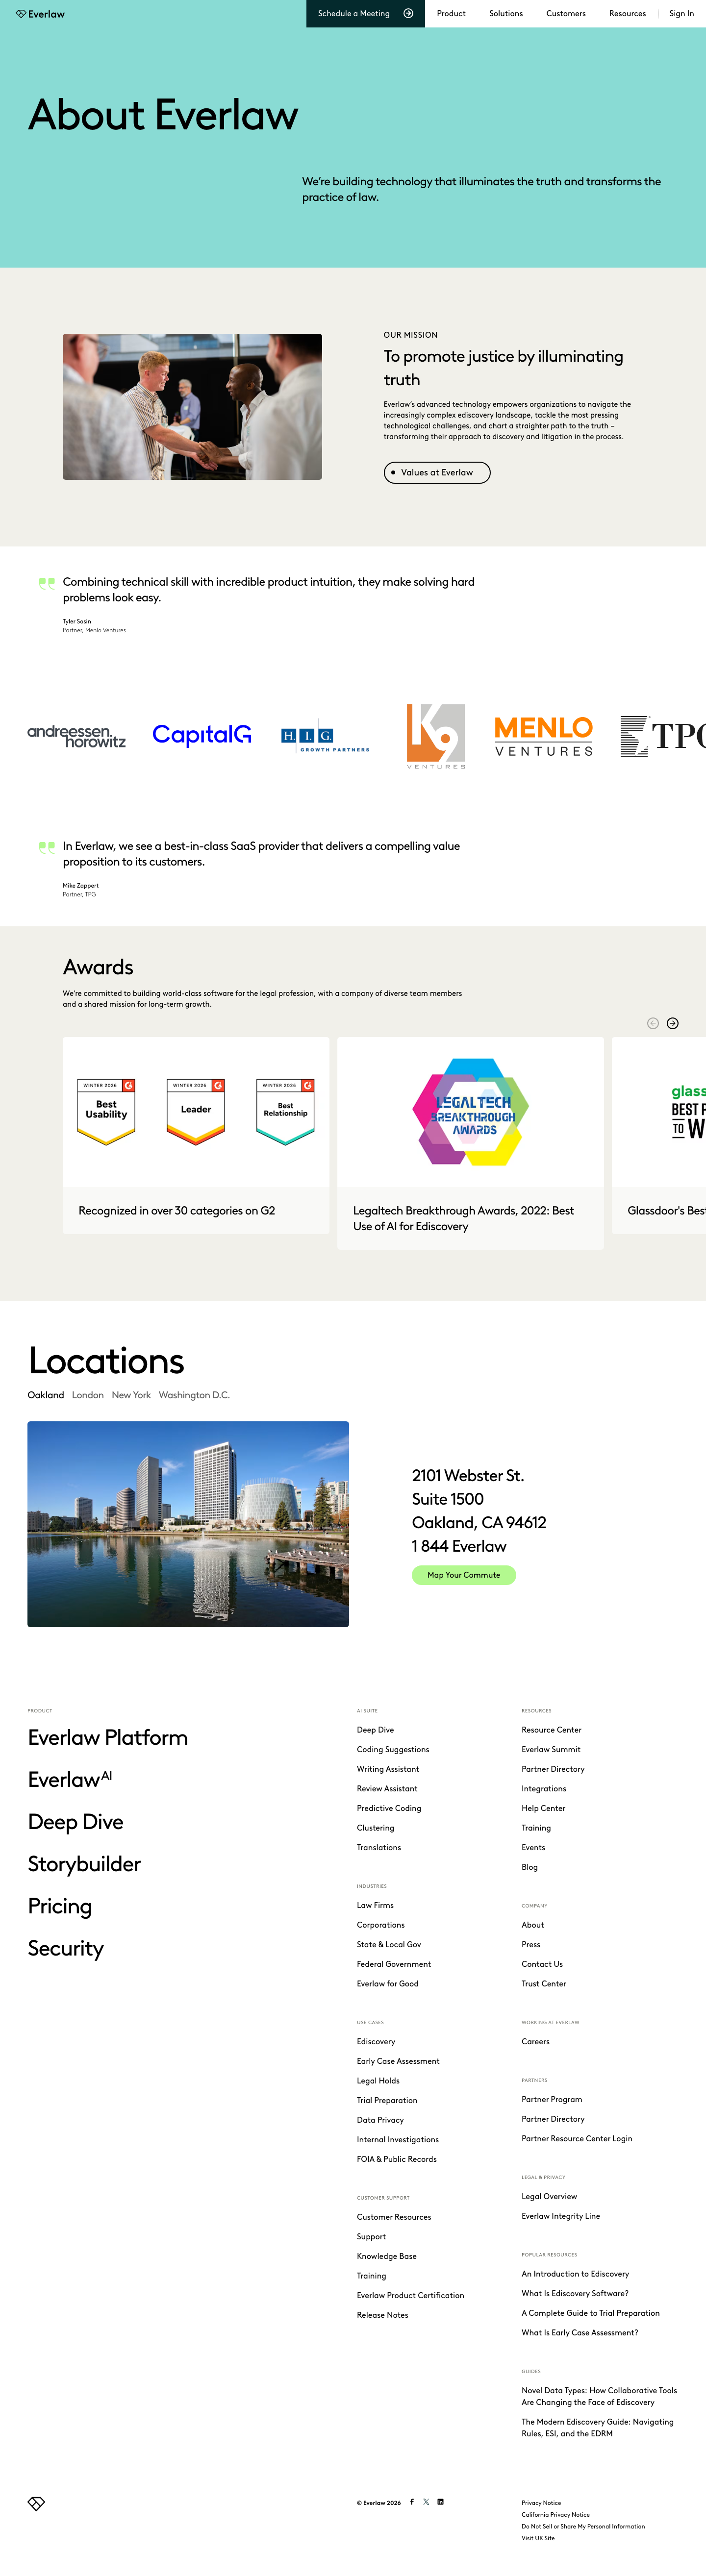Screen dimensions: 706x2576
Task: Open Coding Suggestions link
Action: (393, 1749)
